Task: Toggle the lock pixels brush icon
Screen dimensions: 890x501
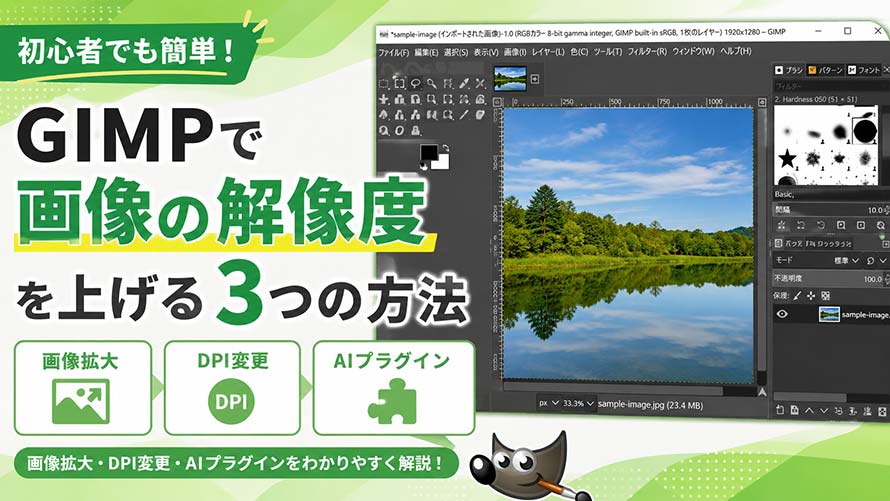Action: (x=797, y=296)
